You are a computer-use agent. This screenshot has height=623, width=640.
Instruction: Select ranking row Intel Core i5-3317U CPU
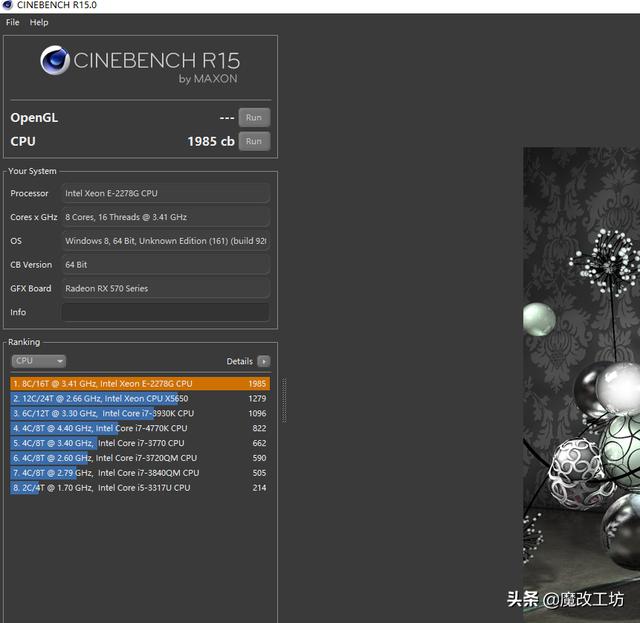(140, 488)
